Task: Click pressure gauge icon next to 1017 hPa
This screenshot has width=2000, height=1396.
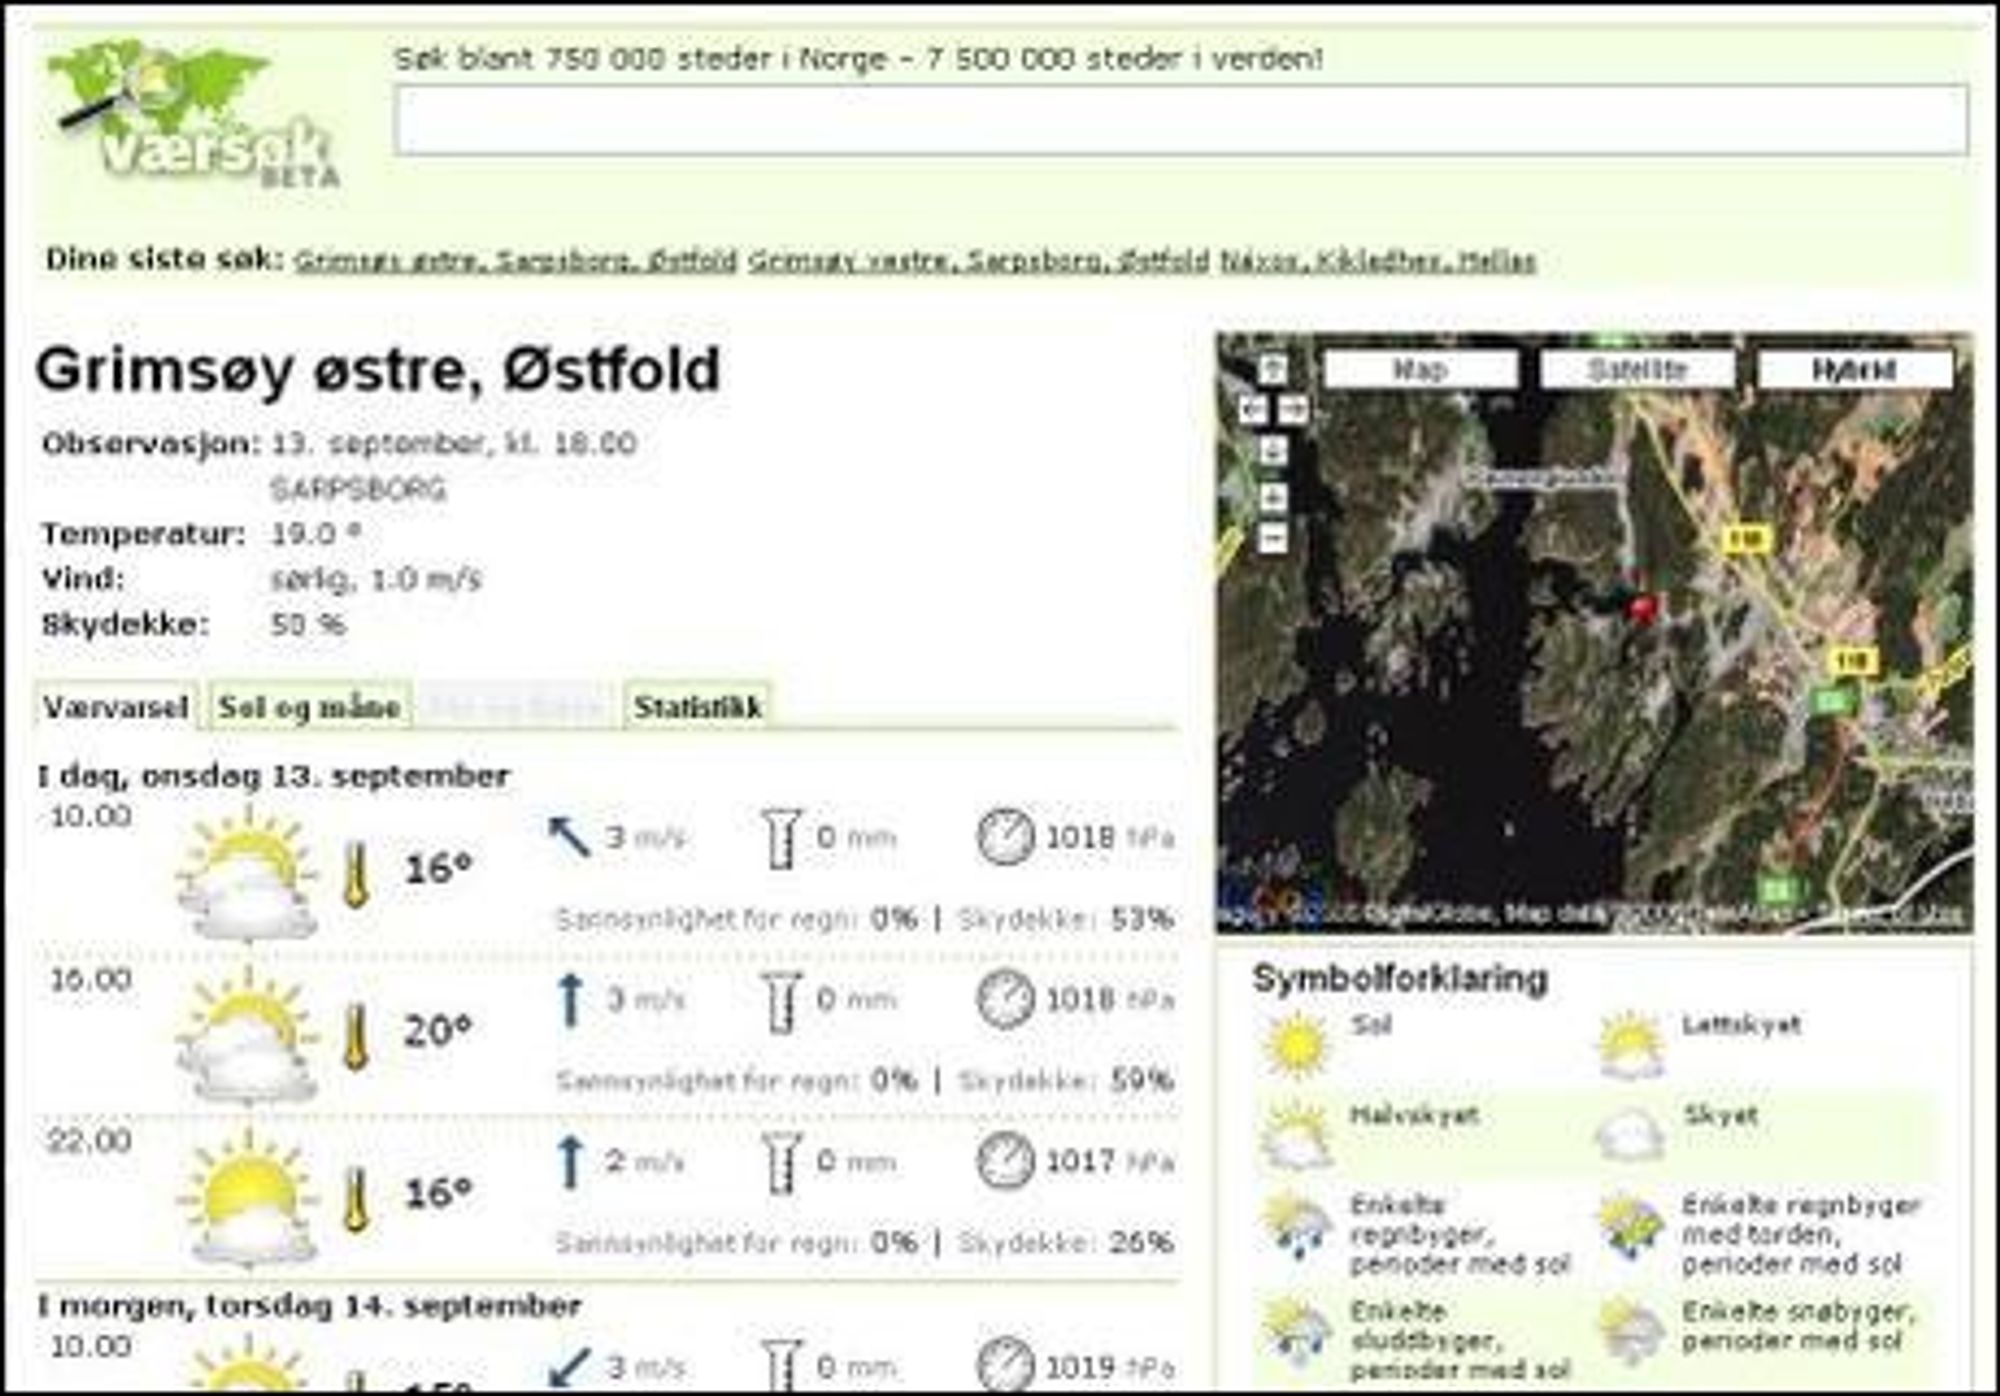Action: click(x=1004, y=1162)
